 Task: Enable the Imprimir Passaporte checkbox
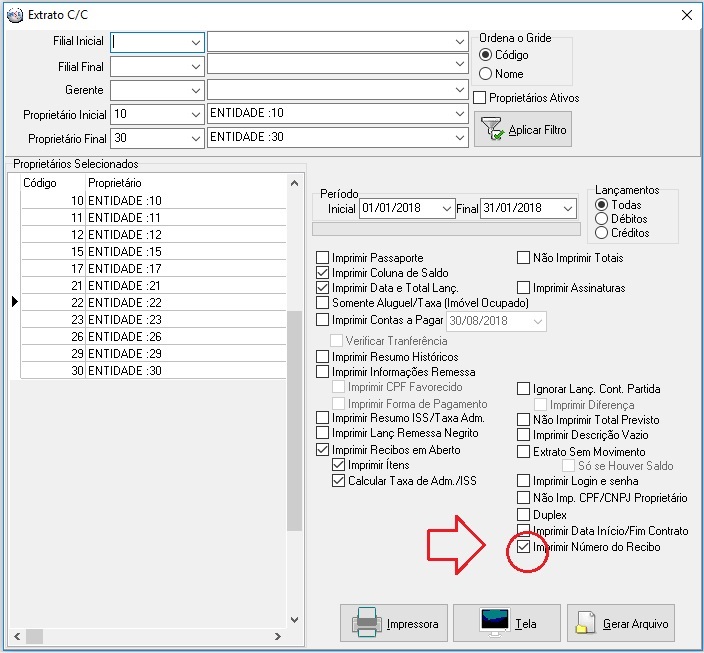coord(323,258)
